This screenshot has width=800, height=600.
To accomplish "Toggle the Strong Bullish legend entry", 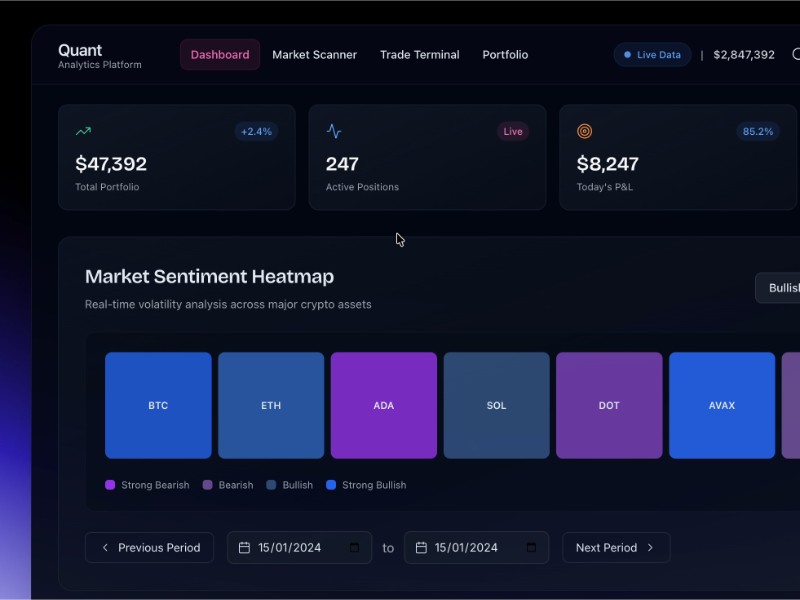I will tap(368, 485).
